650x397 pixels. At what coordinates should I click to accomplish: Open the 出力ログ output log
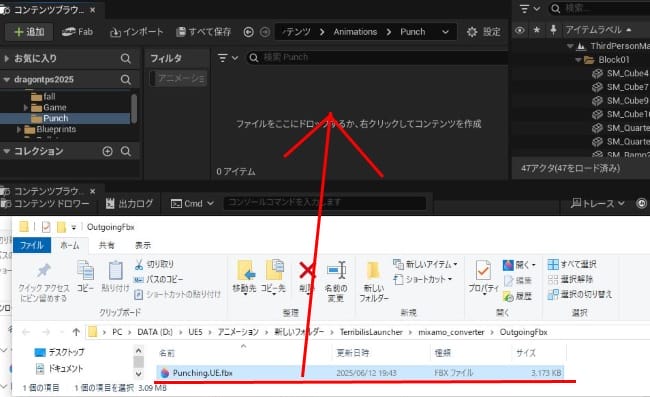129,203
